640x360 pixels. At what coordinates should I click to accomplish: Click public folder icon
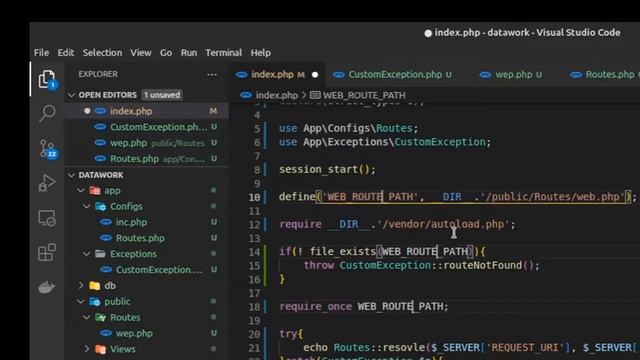[95, 302]
